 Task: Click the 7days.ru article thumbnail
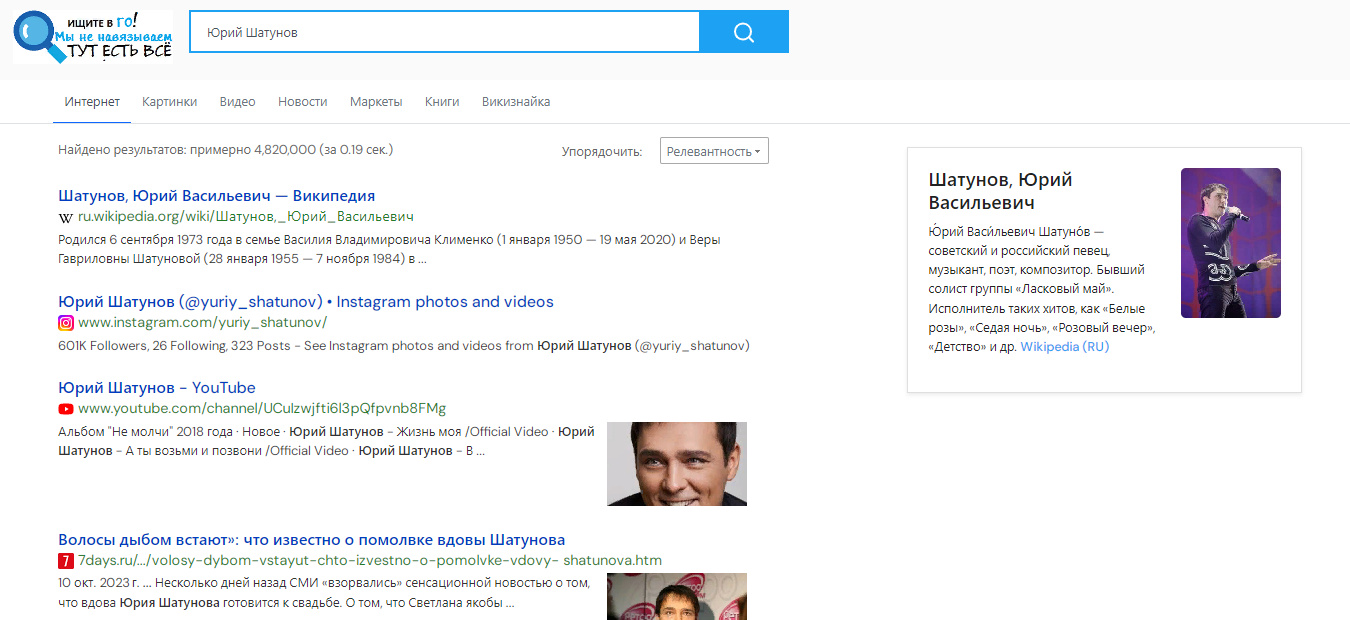click(677, 596)
